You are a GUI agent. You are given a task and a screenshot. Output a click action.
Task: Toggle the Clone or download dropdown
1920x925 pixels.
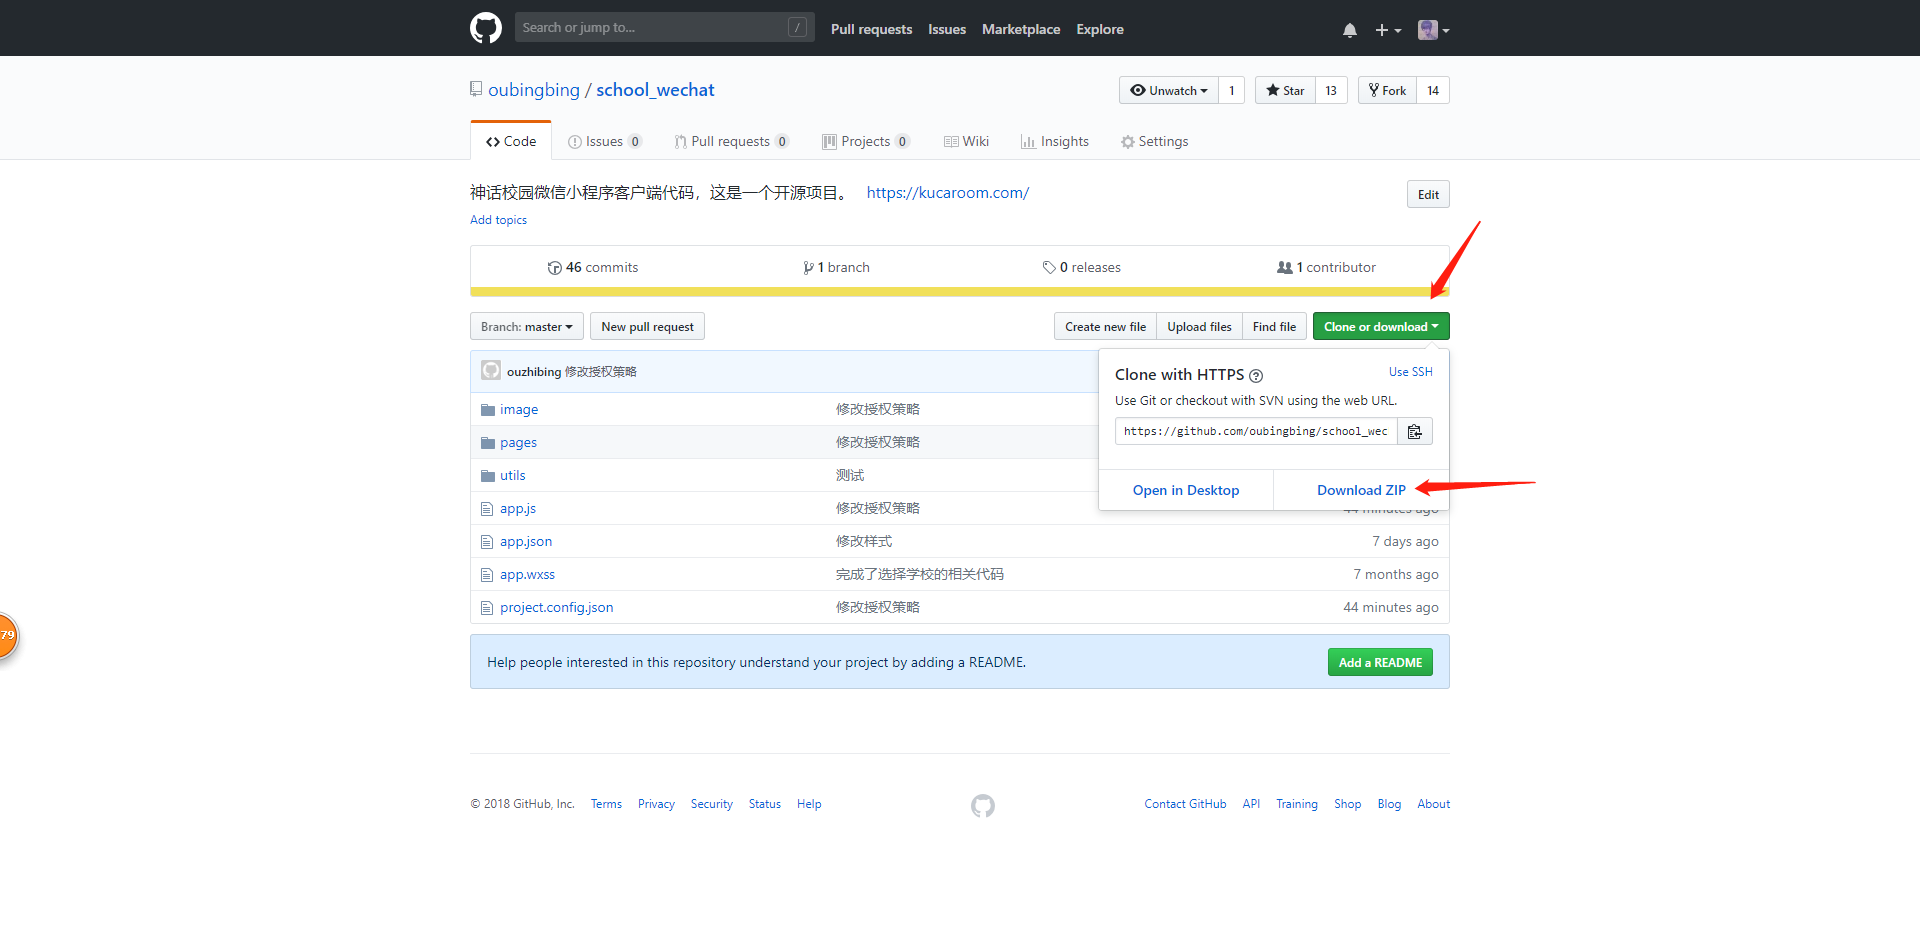coord(1381,326)
